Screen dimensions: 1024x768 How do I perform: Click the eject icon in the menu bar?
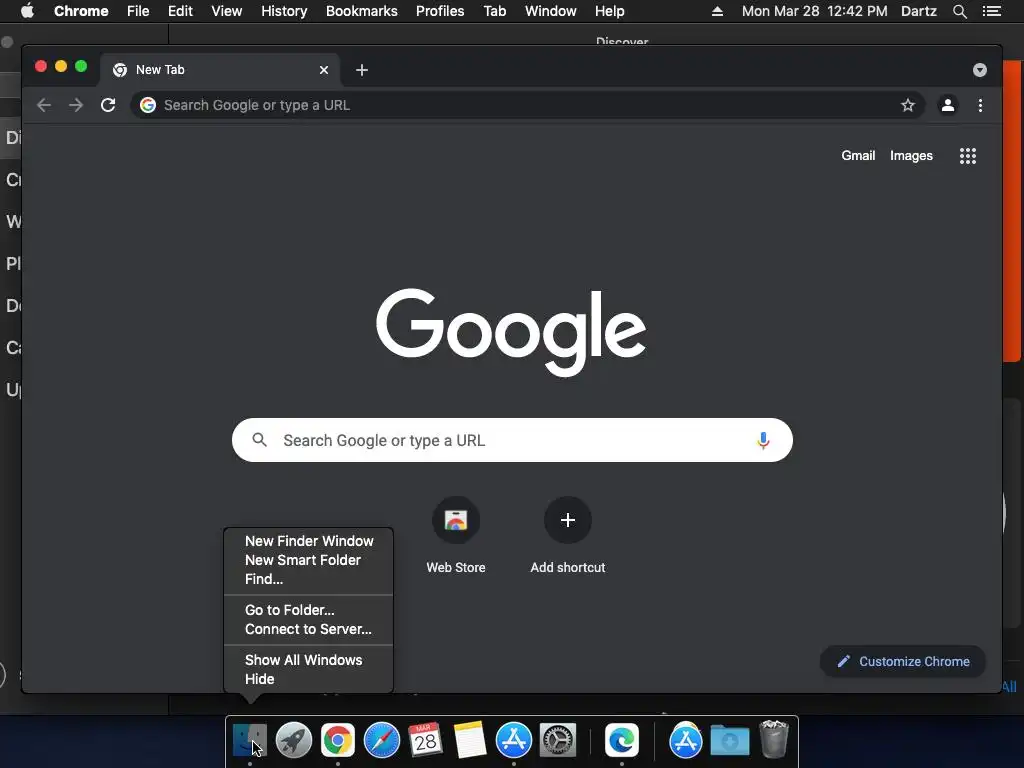tap(717, 11)
